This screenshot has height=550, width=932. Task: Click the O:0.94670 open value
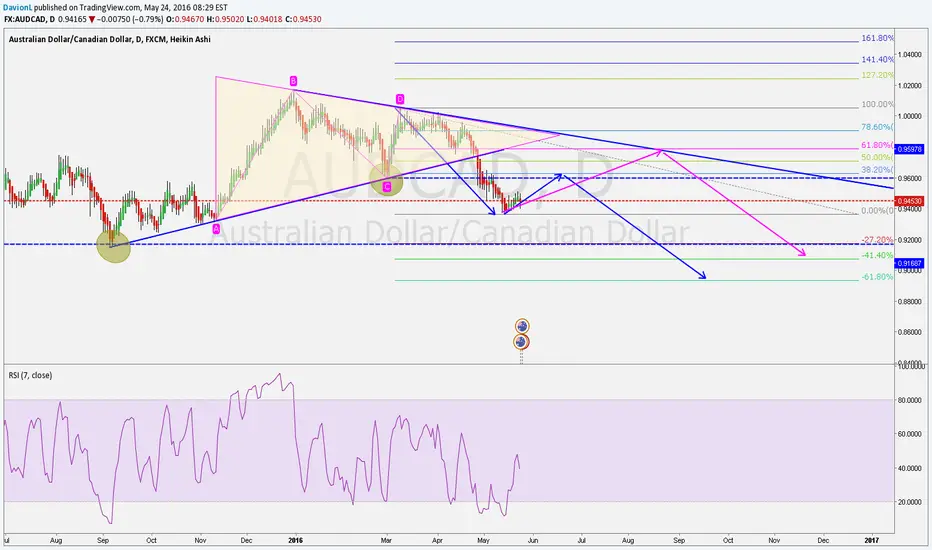tap(185, 19)
